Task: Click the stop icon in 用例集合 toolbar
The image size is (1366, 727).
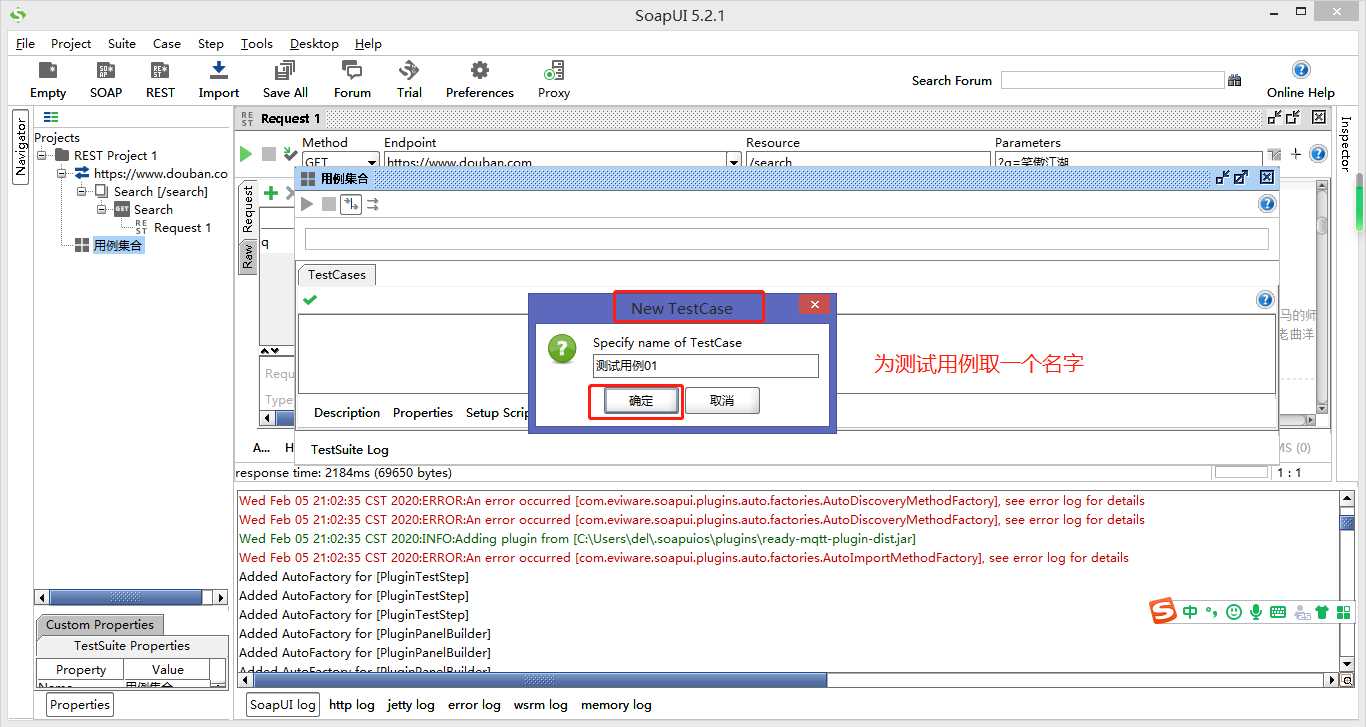Action: (329, 204)
